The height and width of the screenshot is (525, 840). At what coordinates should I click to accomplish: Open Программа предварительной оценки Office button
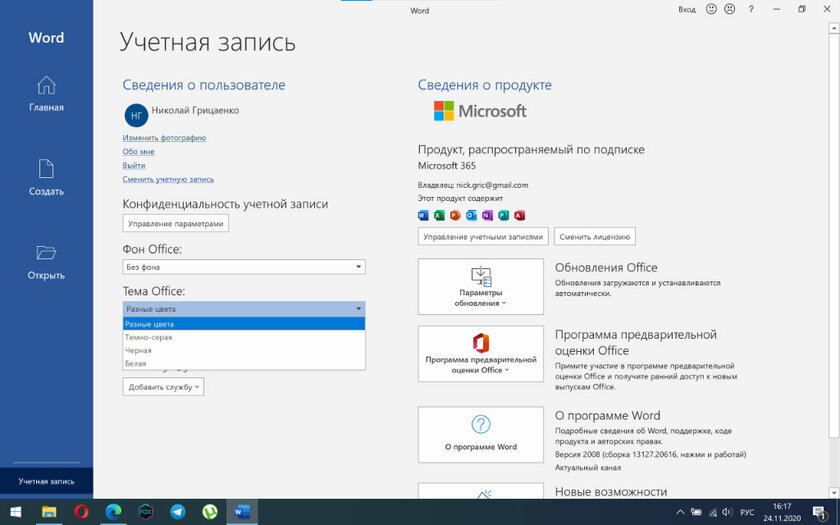tap(481, 354)
